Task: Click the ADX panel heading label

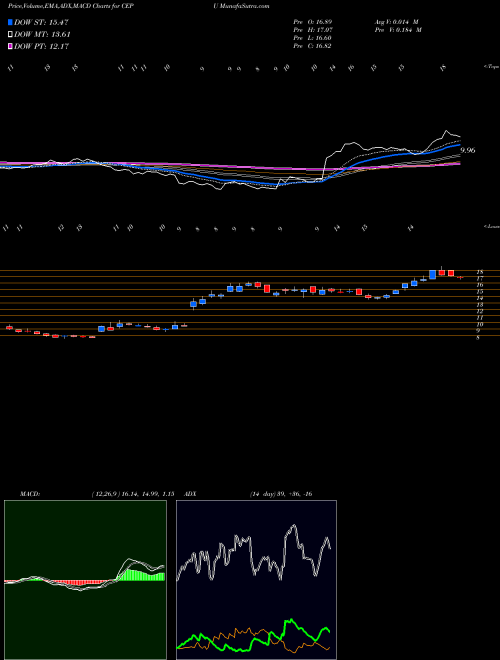Action: (x=191, y=494)
